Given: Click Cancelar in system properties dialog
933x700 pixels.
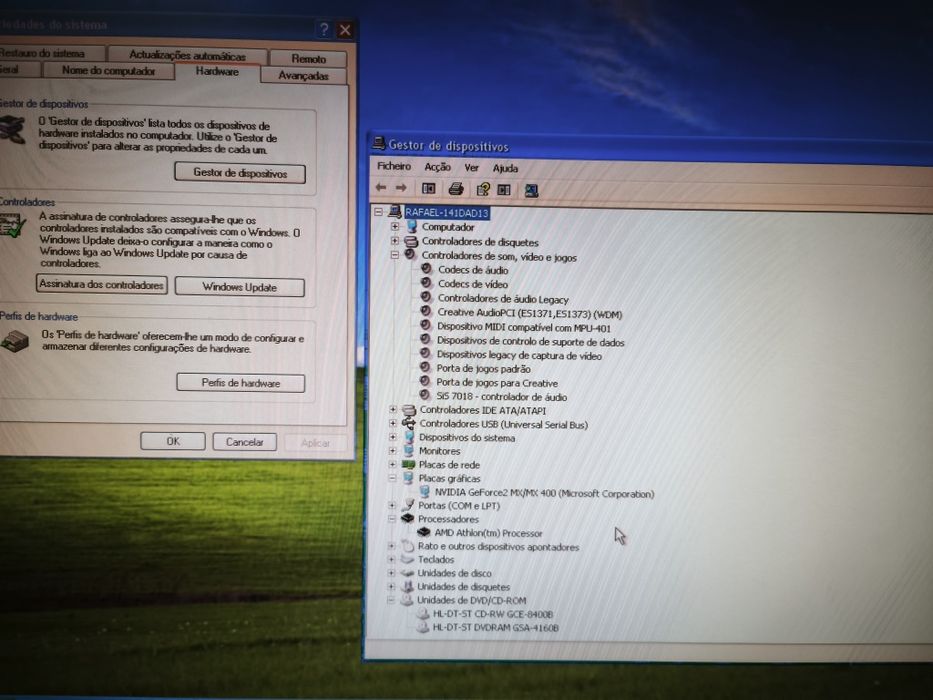Looking at the screenshot, I should 245,442.
